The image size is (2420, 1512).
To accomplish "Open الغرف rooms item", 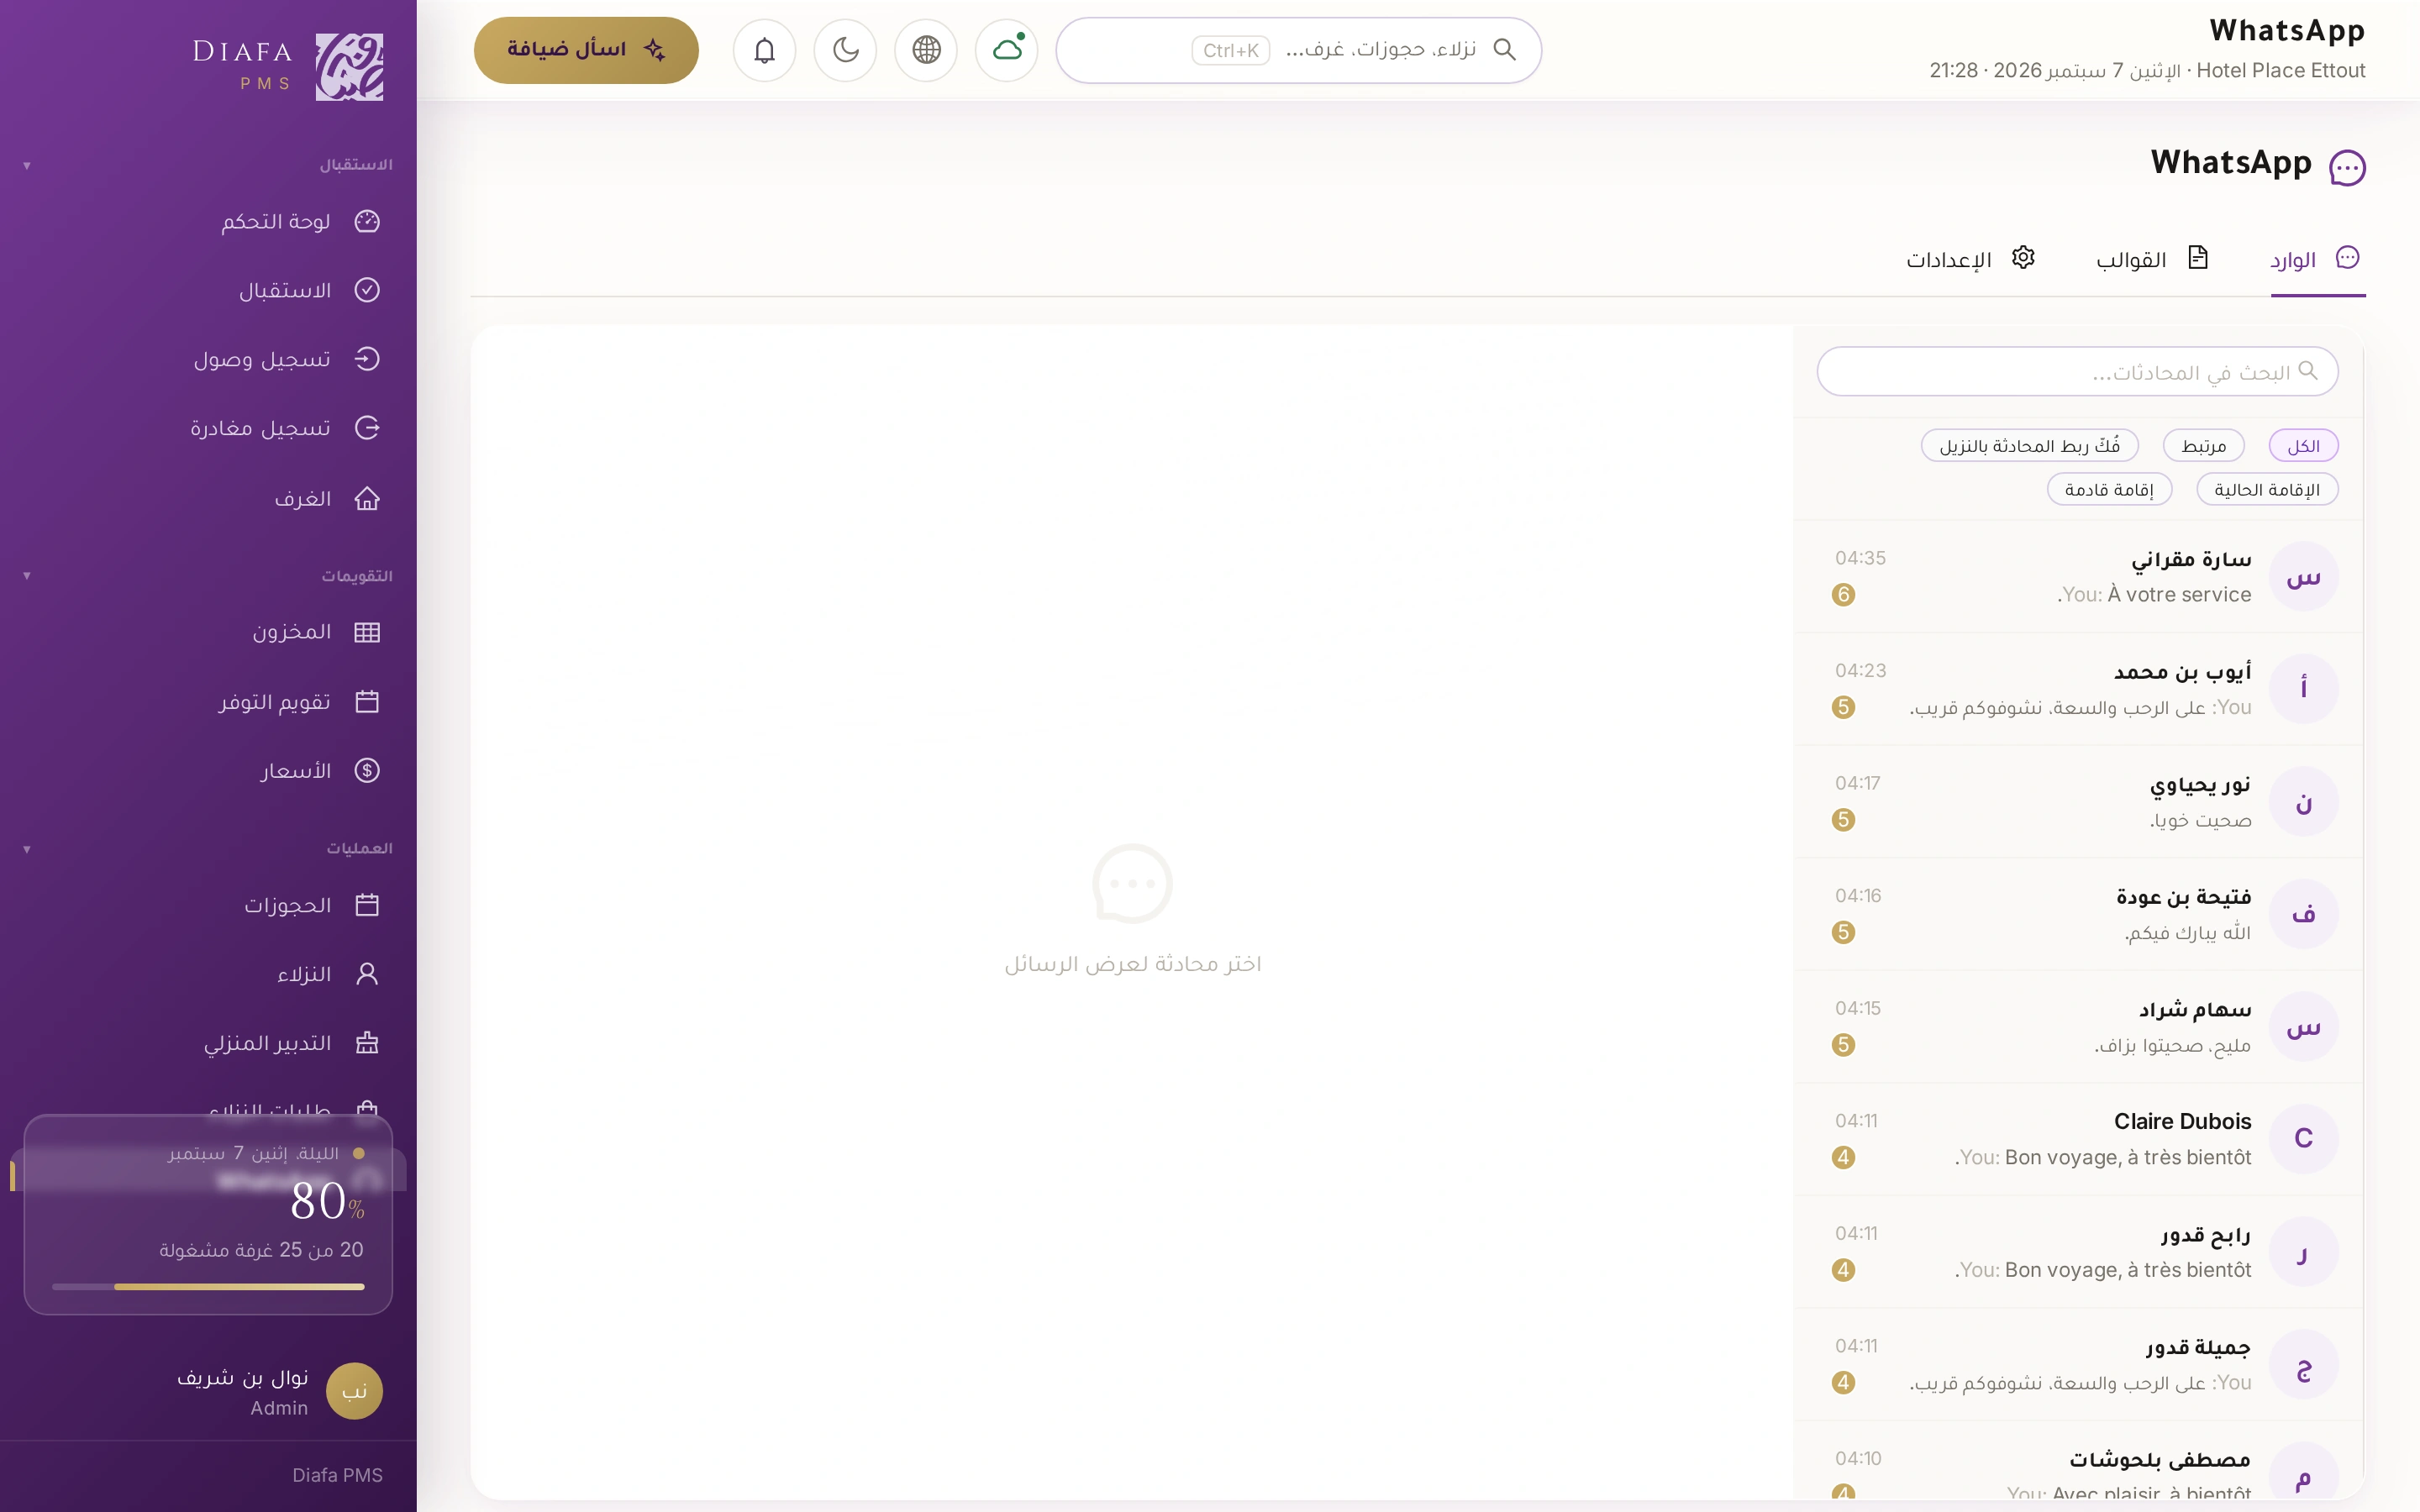I will [x=208, y=498].
